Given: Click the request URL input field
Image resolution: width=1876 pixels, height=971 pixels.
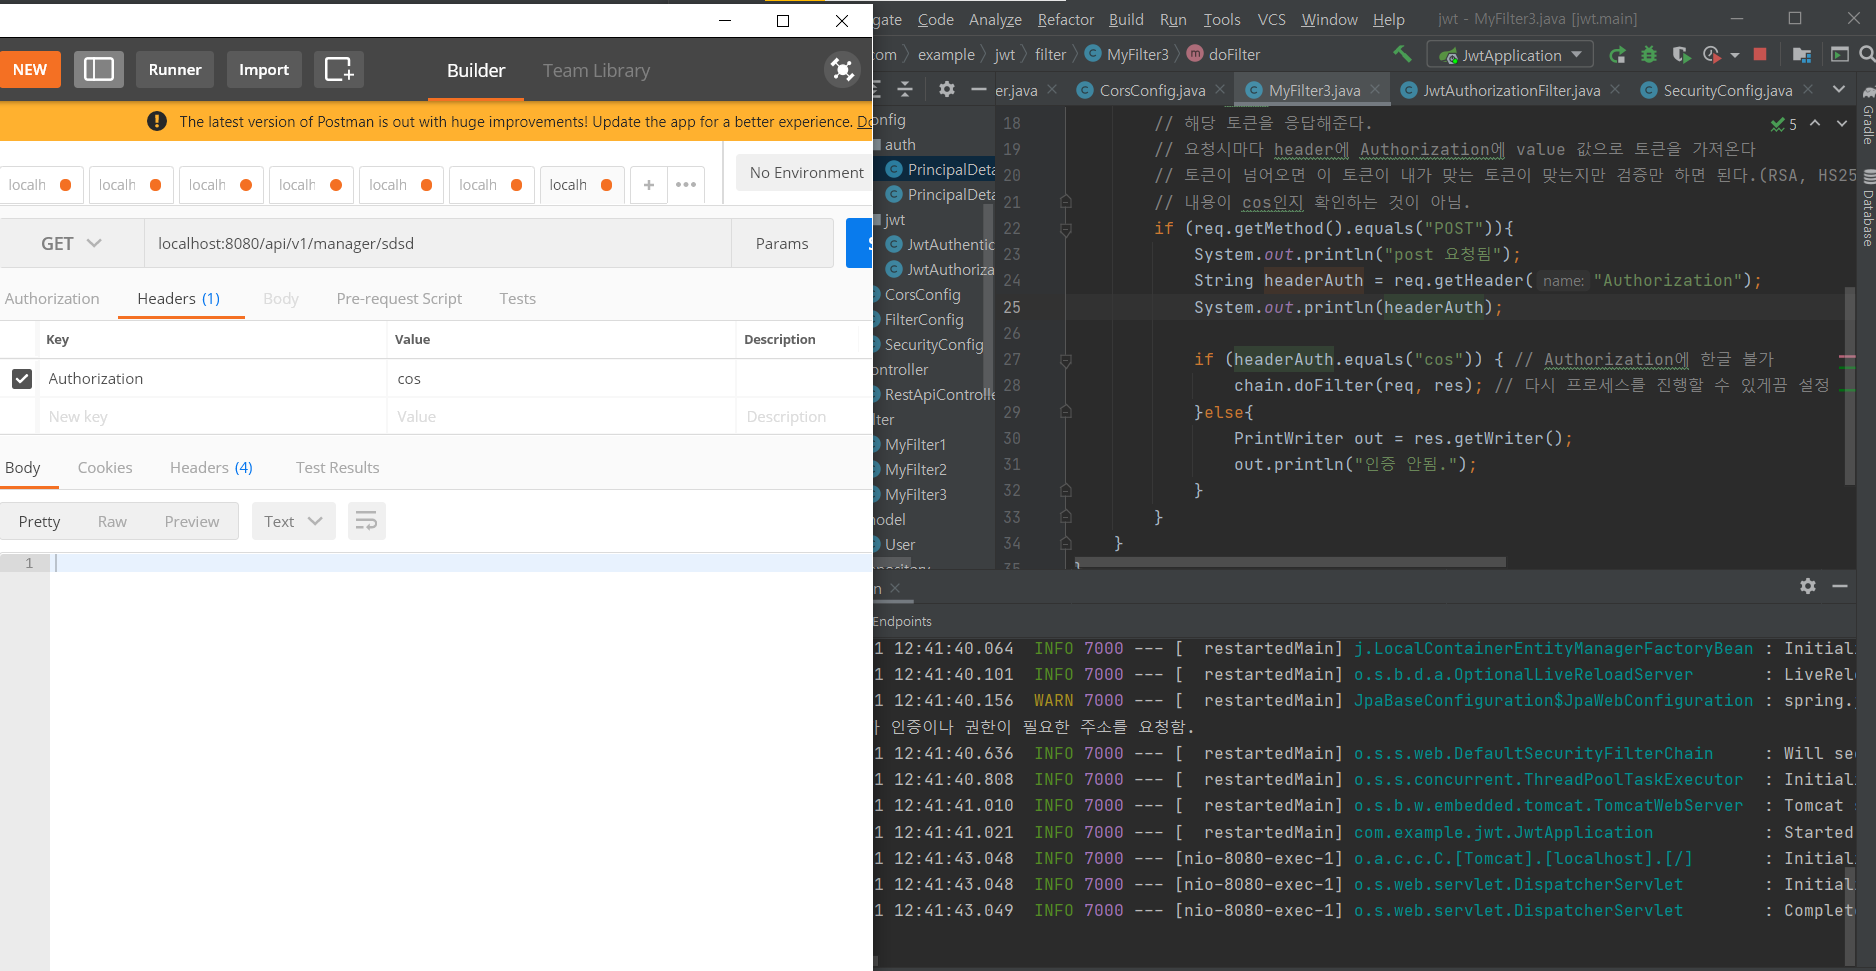Looking at the screenshot, I should [438, 243].
